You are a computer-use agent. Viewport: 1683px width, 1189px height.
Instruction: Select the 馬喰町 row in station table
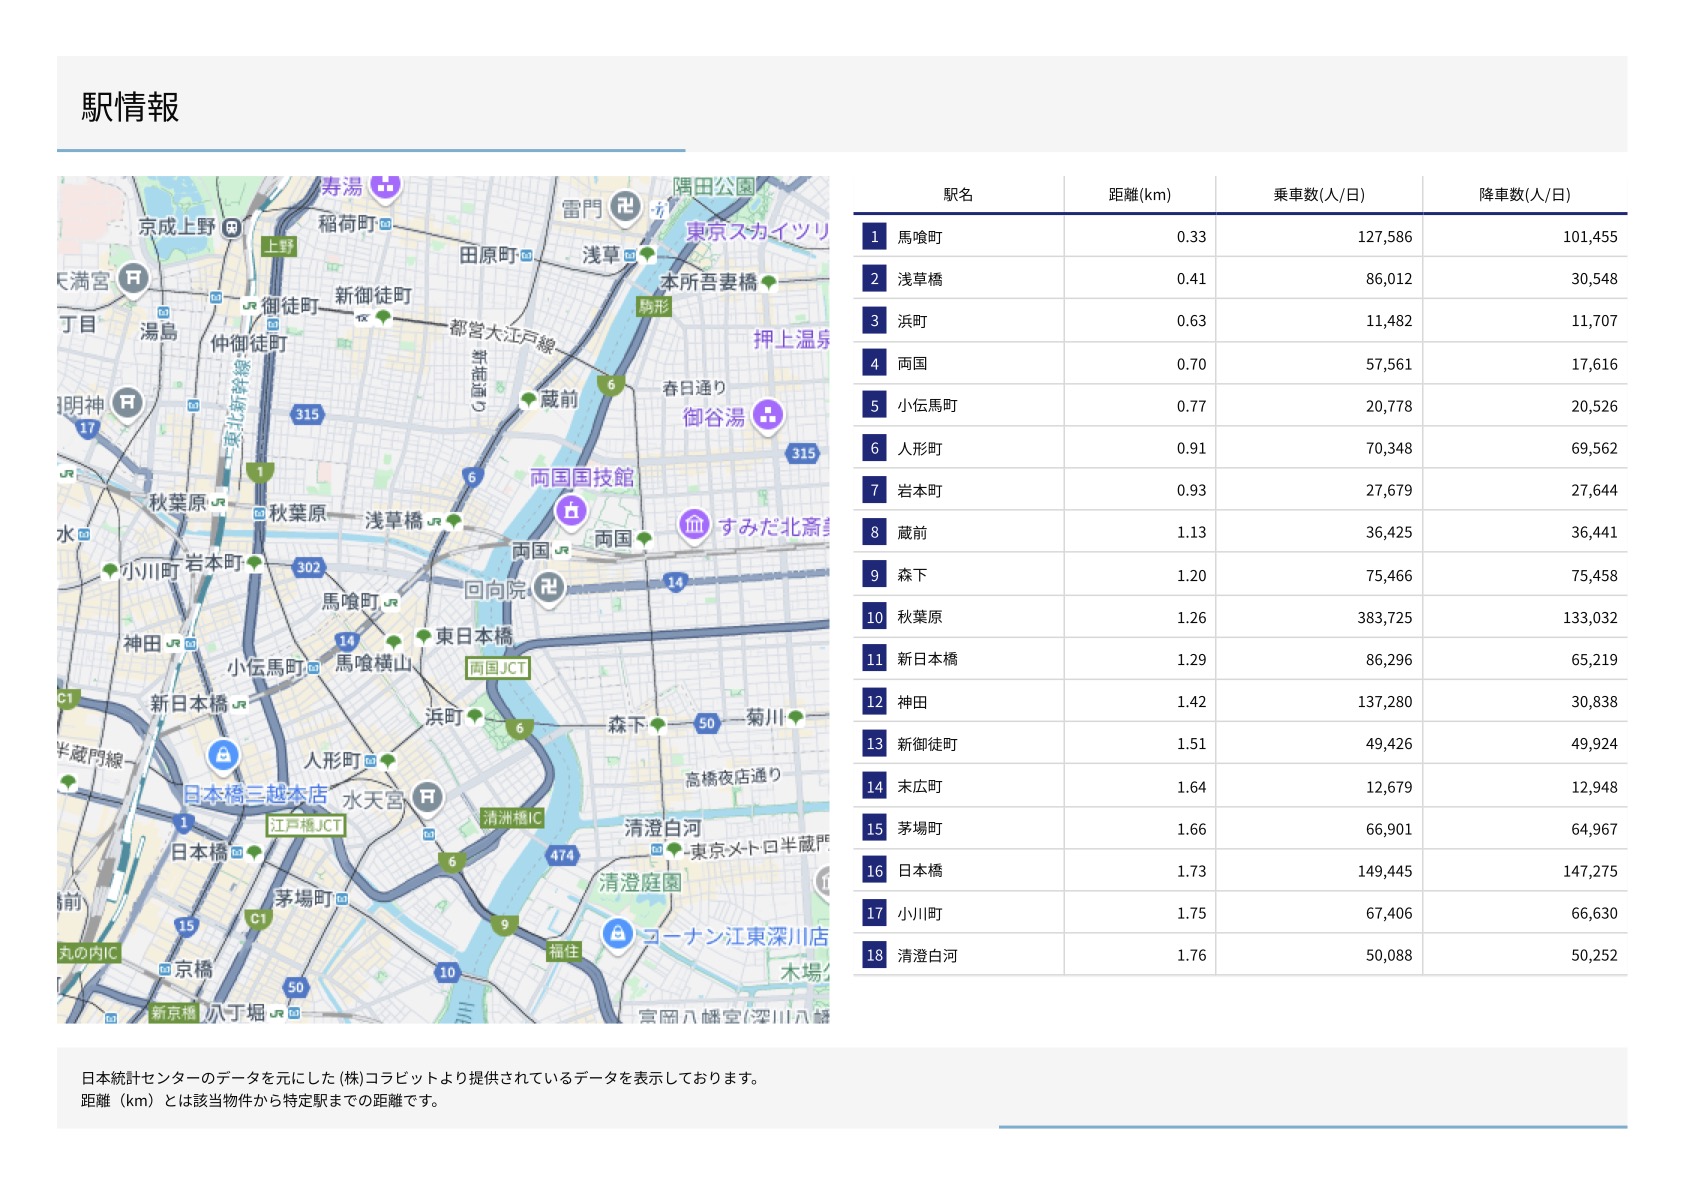pyautogui.click(x=919, y=237)
